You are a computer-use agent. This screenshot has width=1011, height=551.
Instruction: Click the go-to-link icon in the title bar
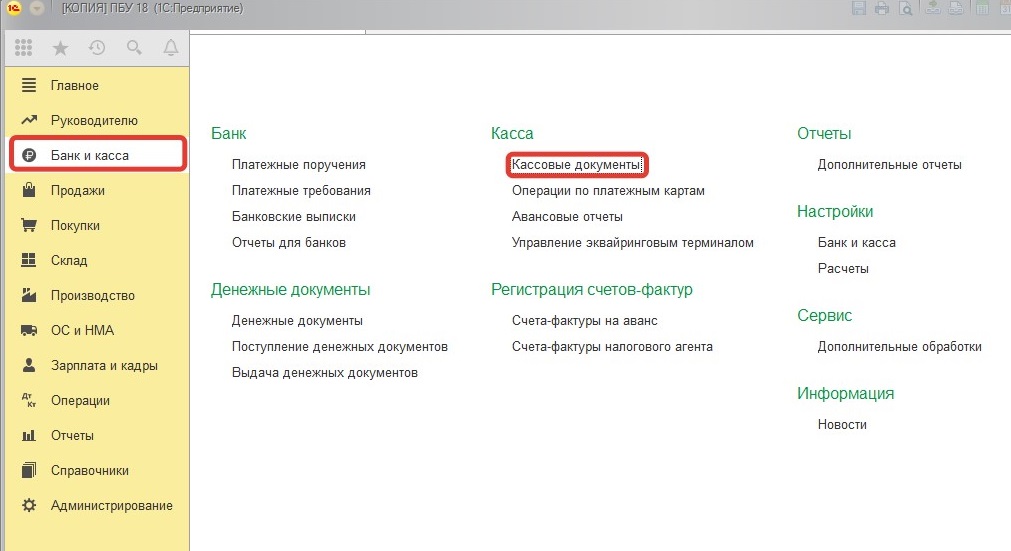[x=957, y=8]
